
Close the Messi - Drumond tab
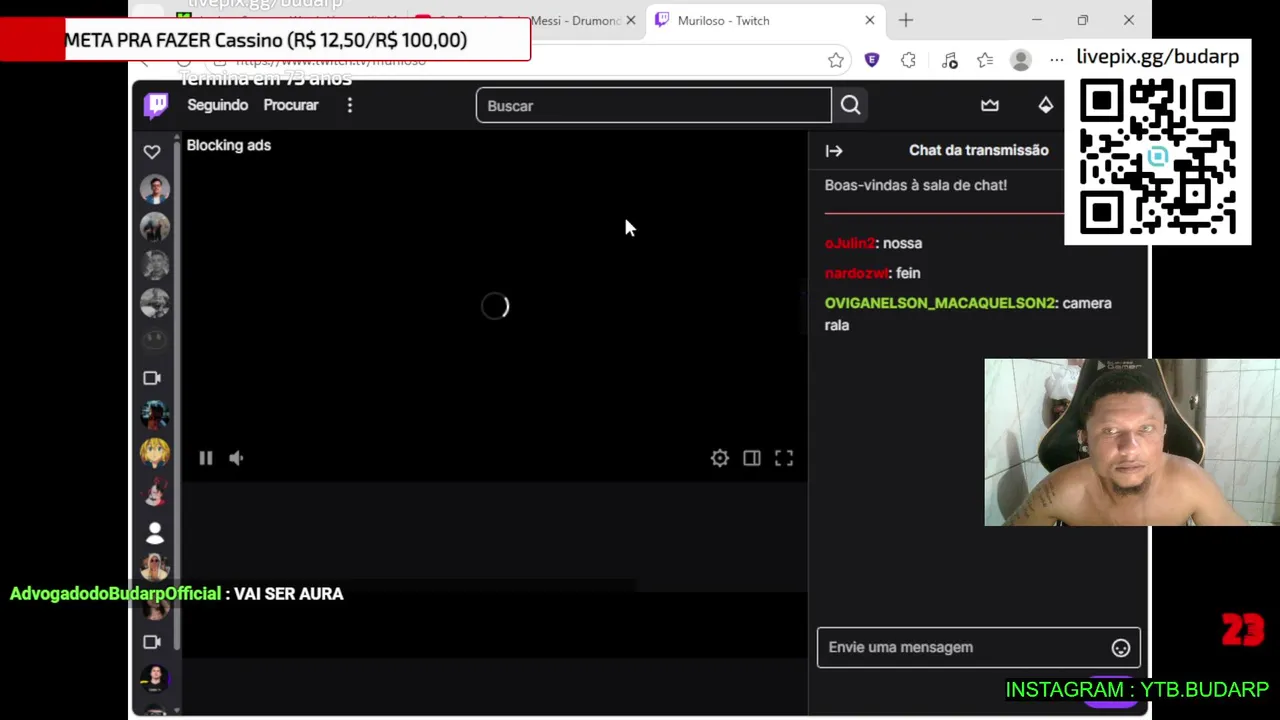631,20
